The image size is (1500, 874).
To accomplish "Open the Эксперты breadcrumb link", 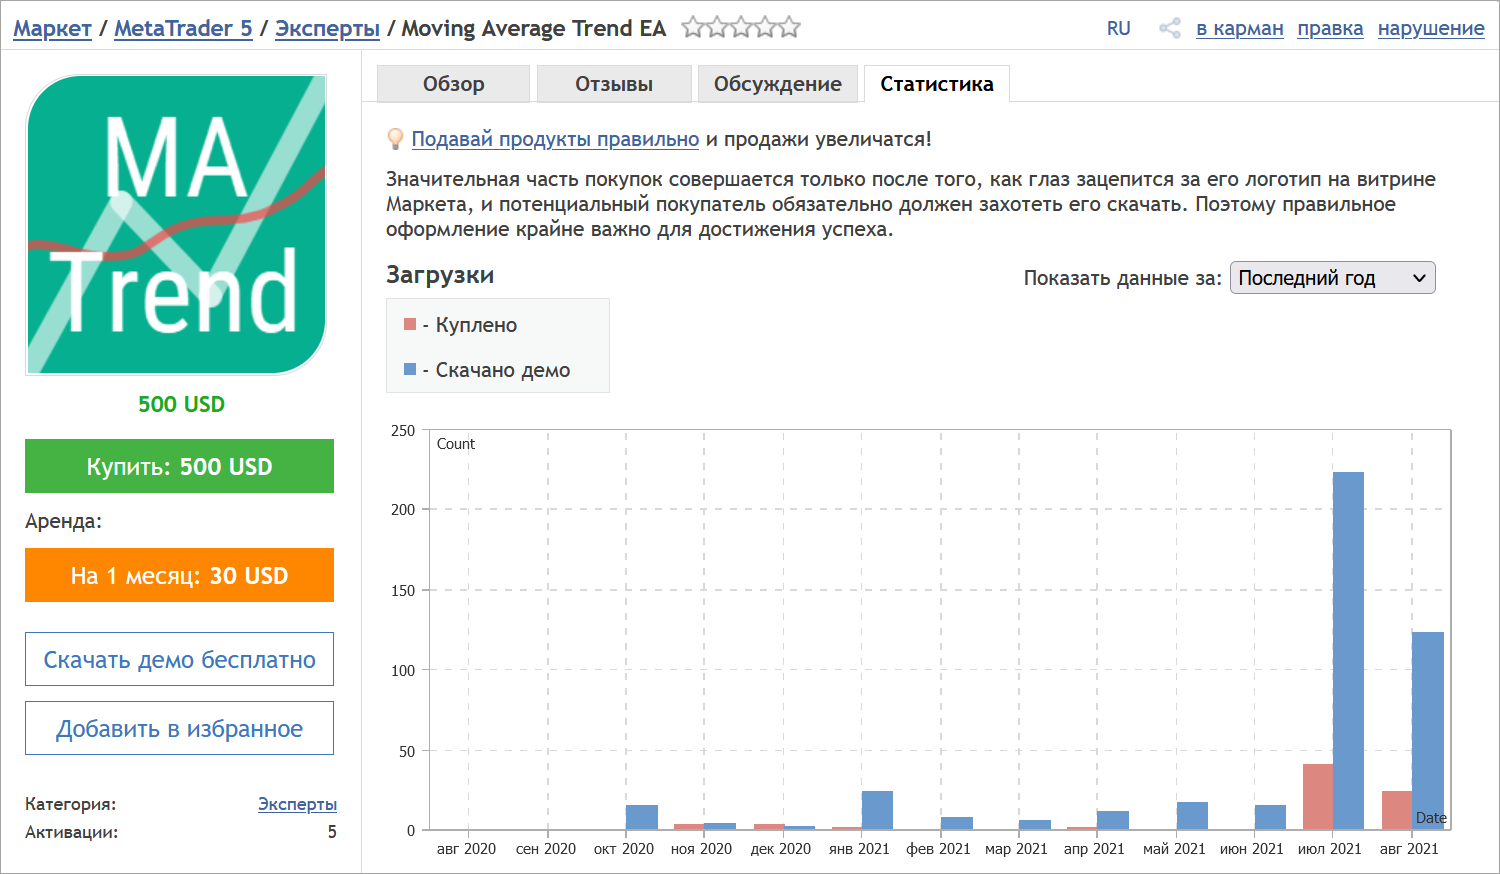I will click(x=327, y=28).
